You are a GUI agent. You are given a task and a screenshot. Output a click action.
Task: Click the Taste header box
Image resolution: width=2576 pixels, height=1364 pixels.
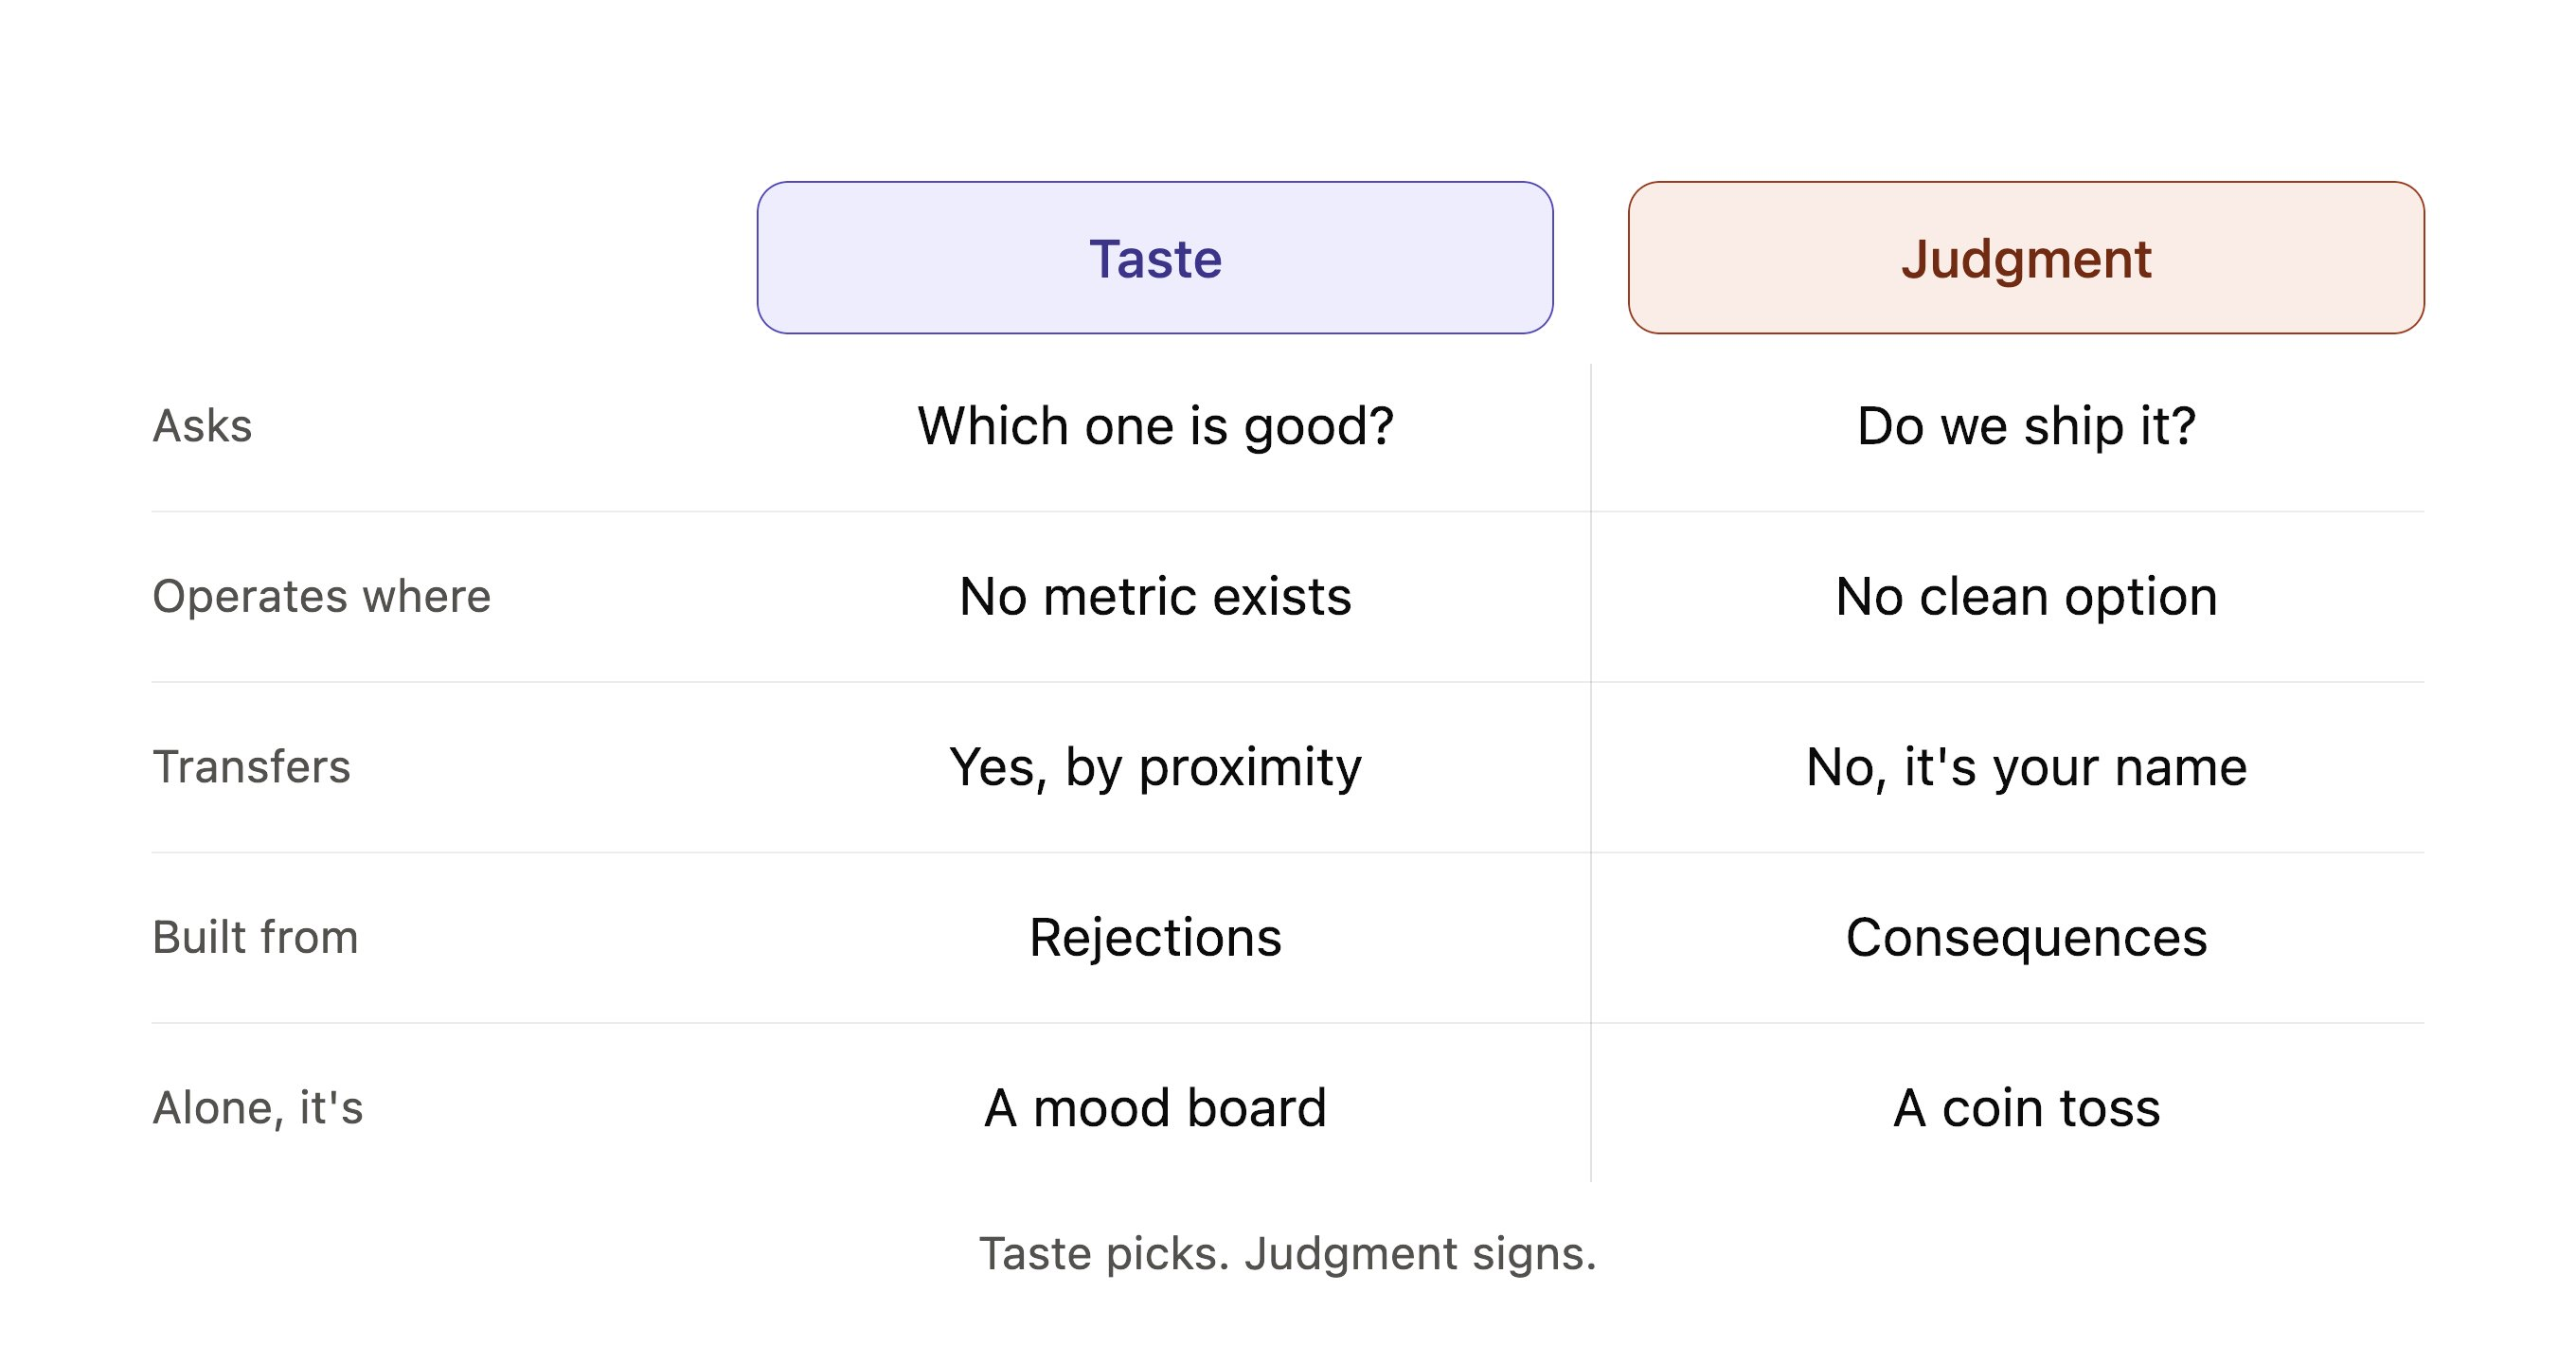point(1155,258)
